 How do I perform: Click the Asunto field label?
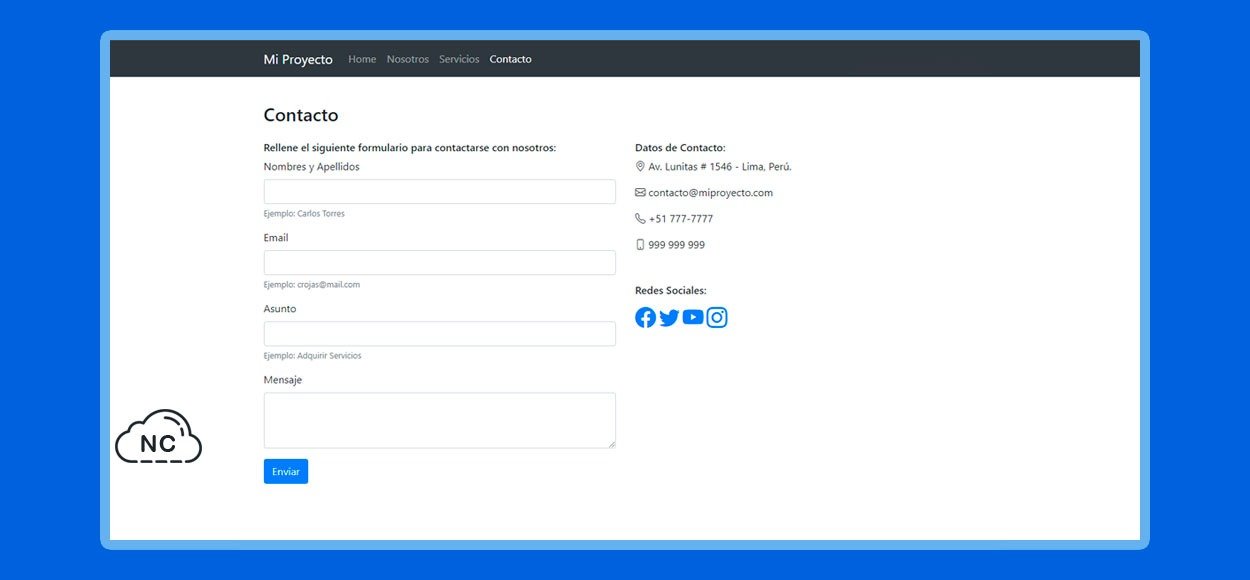[280, 309]
